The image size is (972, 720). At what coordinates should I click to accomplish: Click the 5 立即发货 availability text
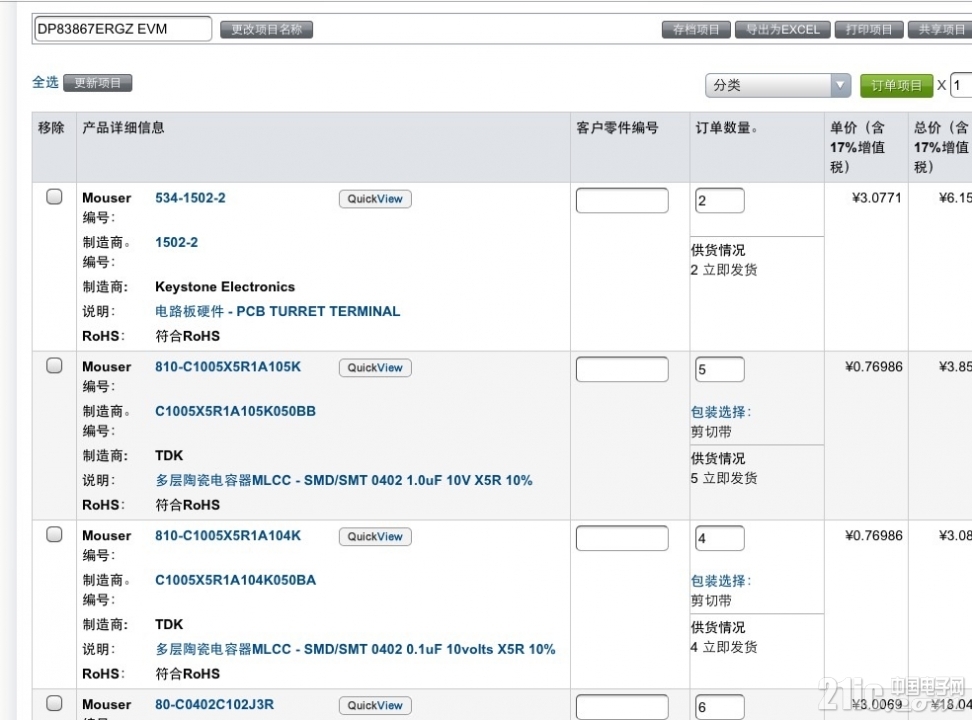coord(724,478)
